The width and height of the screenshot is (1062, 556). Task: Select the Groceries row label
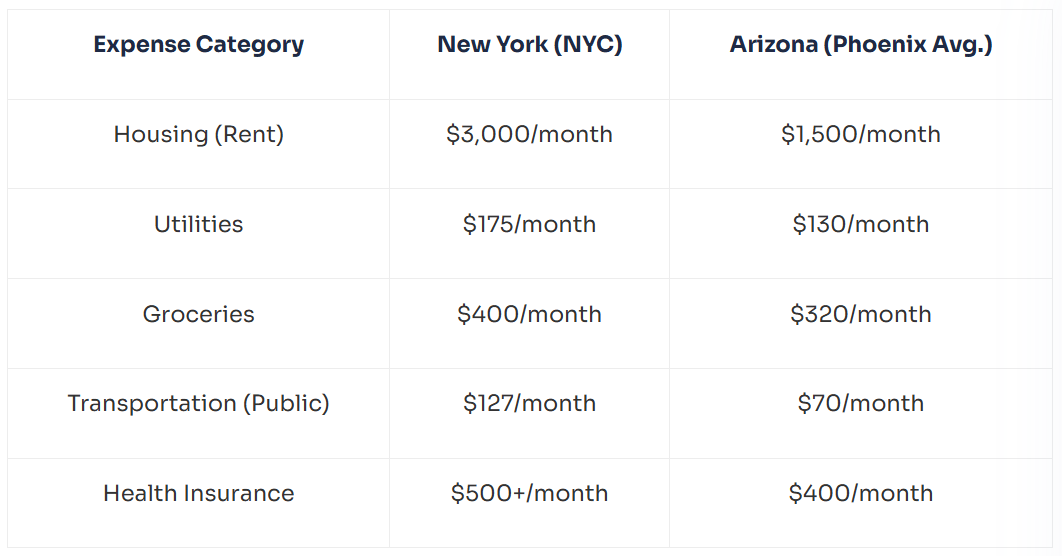click(x=198, y=314)
